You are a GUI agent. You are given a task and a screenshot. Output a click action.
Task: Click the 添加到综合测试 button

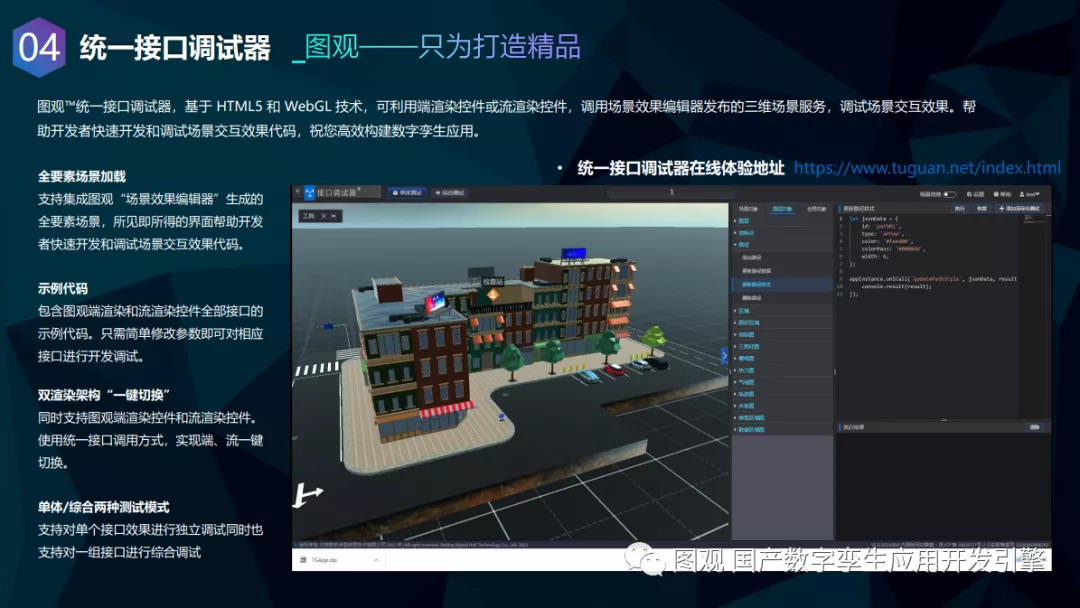click(x=1020, y=209)
